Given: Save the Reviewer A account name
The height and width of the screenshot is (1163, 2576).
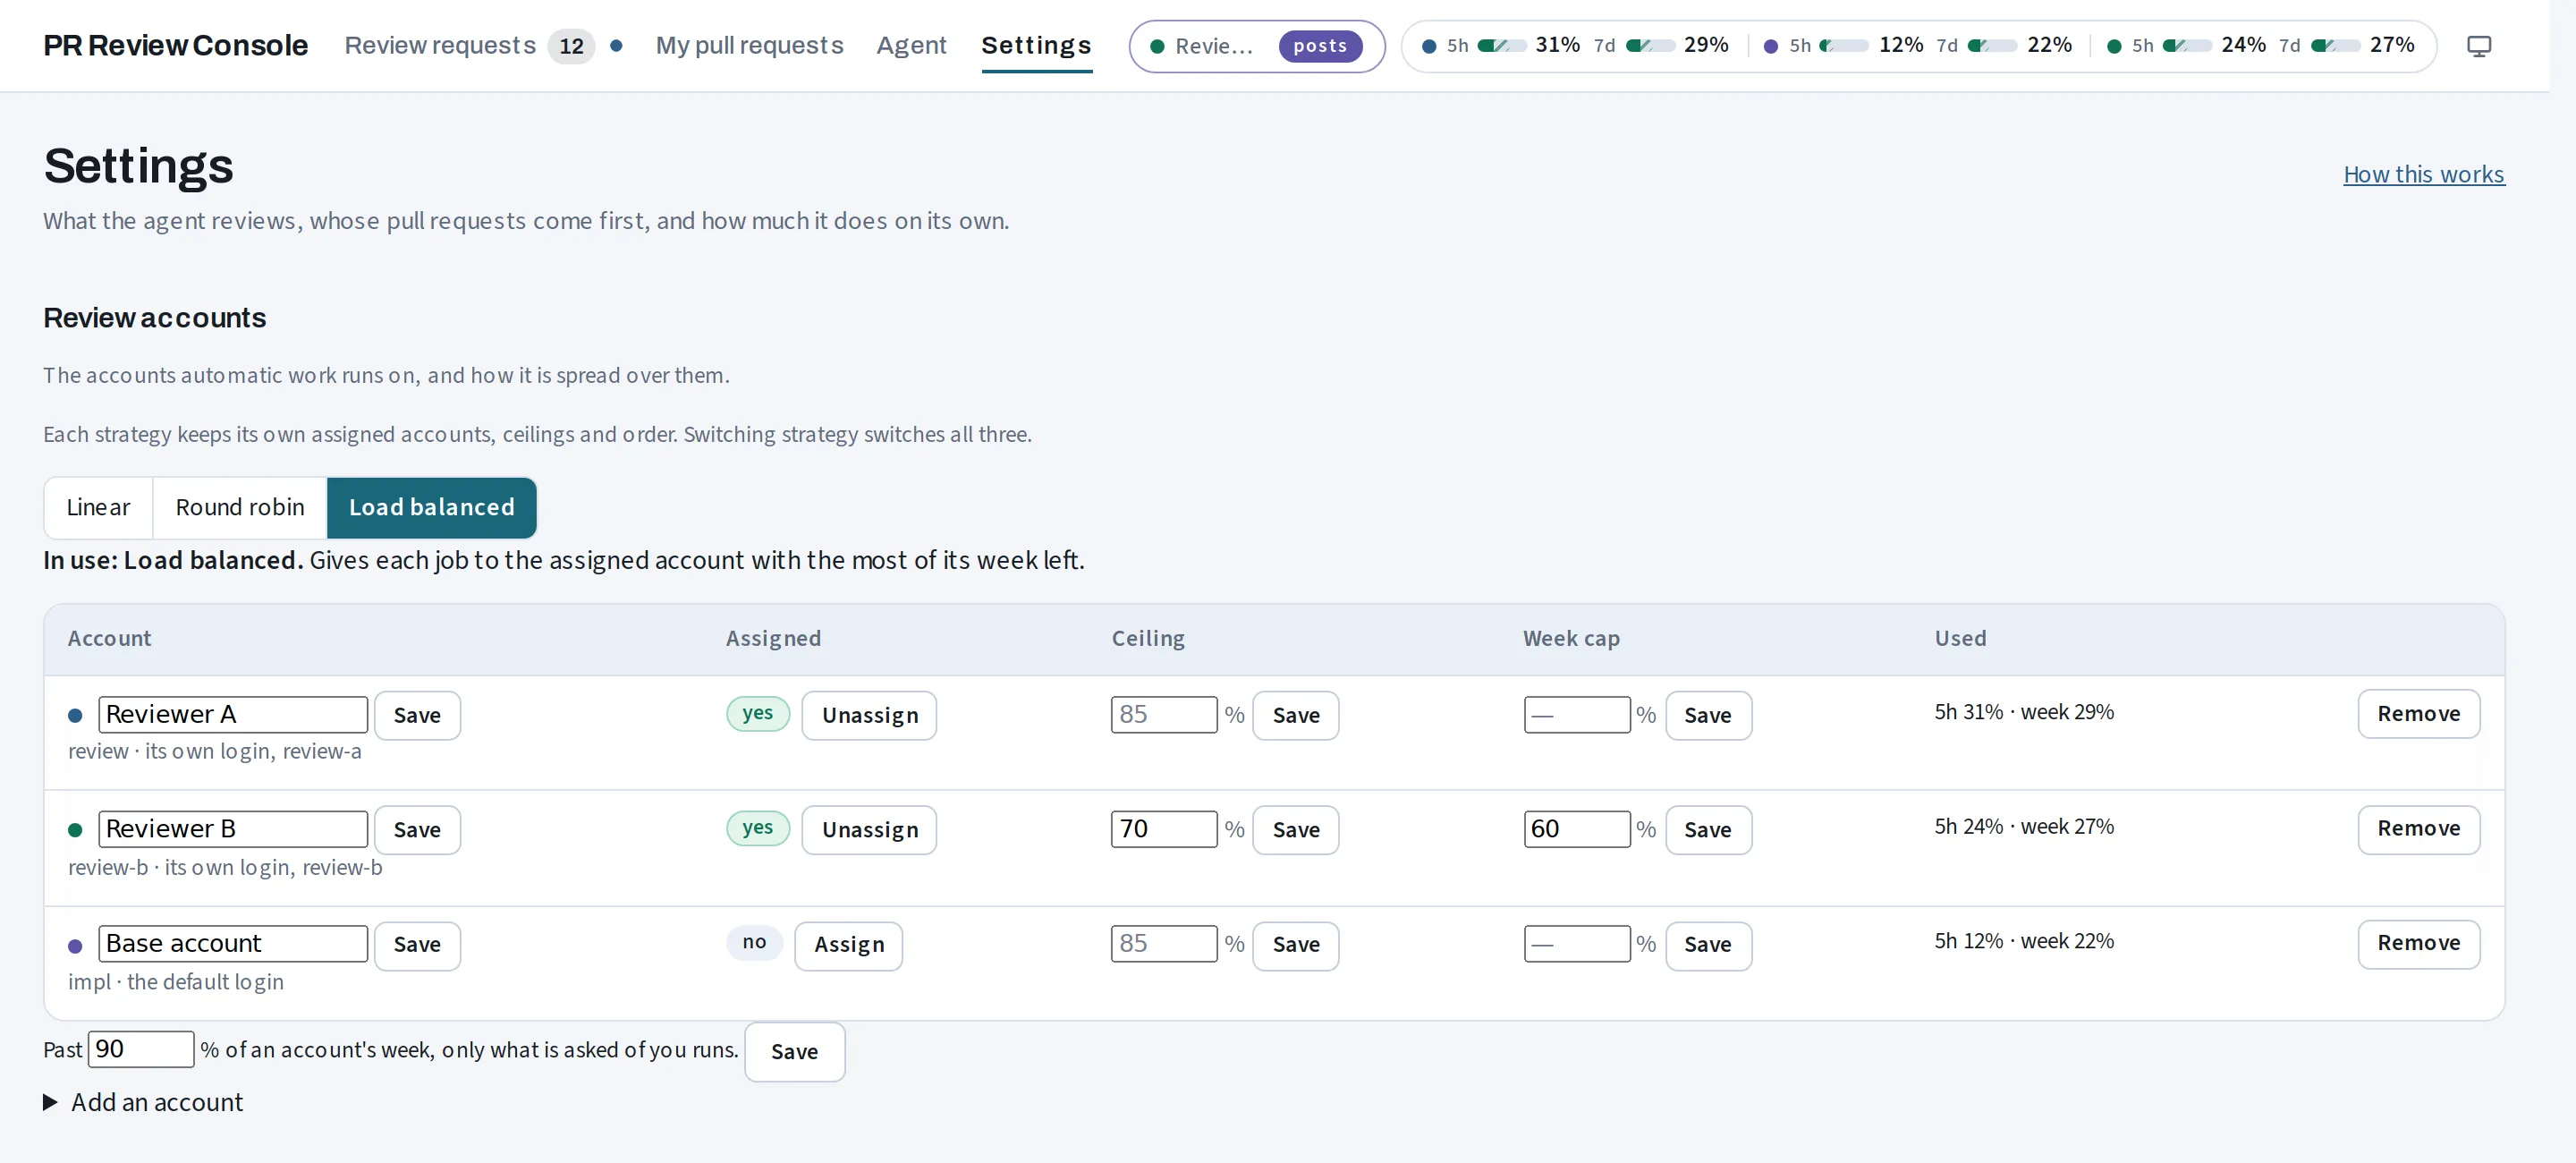Looking at the screenshot, I should tap(417, 715).
